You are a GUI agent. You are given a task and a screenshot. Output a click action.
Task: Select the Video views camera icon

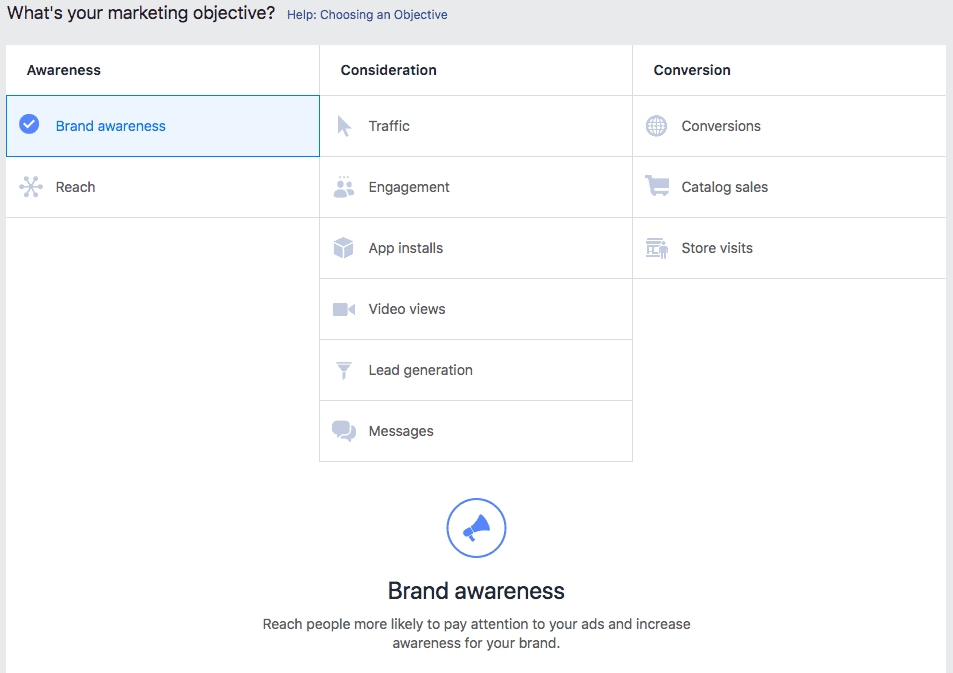pos(344,308)
